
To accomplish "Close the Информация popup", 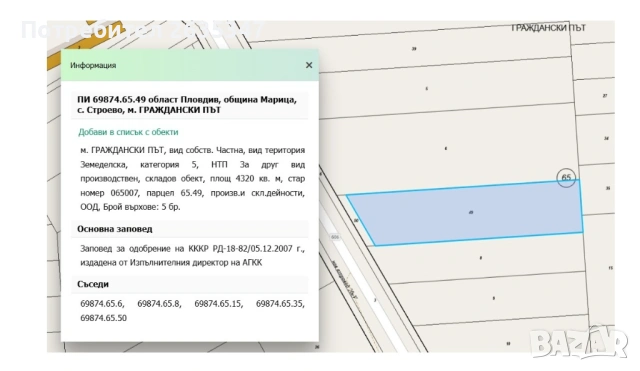I will pos(309,65).
